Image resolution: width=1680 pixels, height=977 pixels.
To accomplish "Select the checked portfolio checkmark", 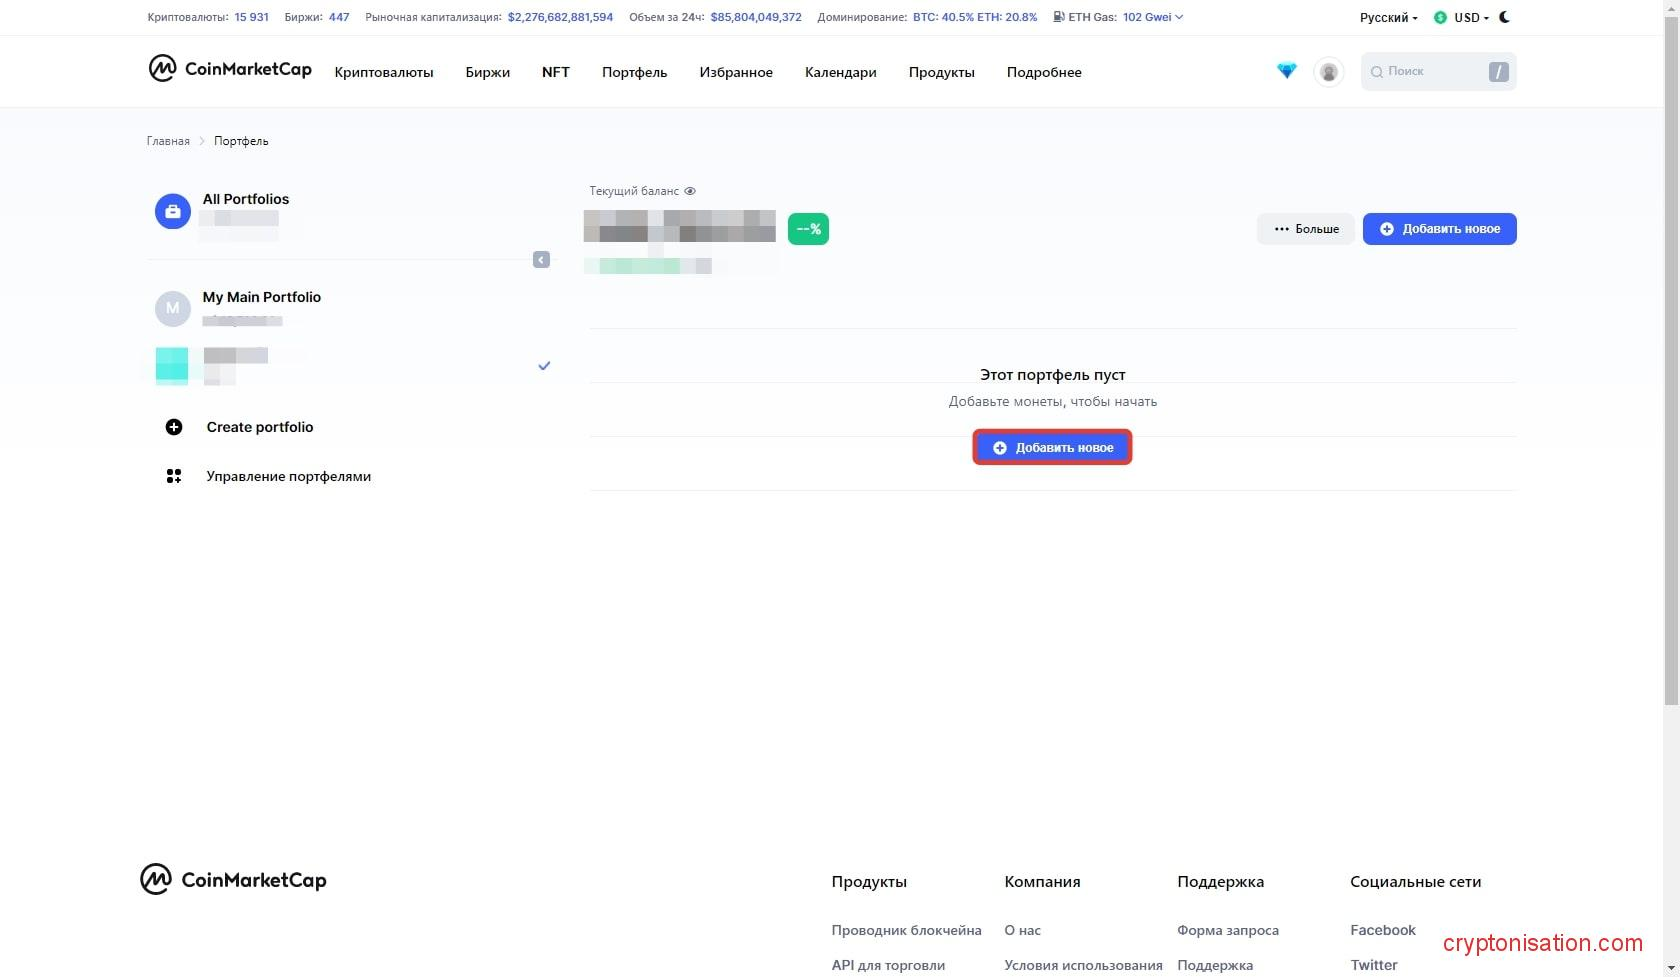I will (x=544, y=366).
